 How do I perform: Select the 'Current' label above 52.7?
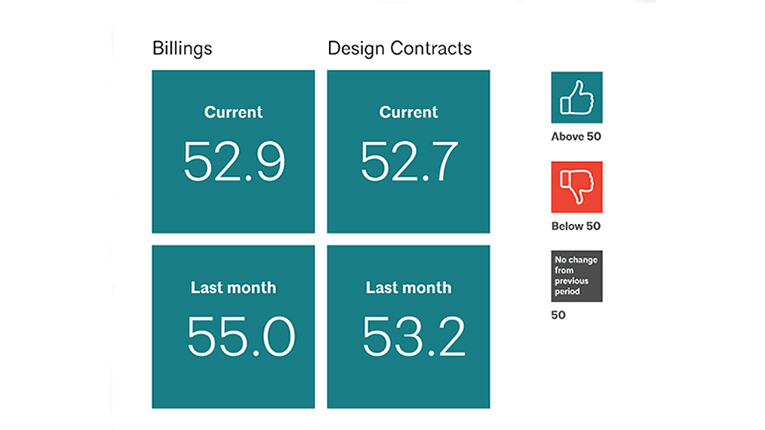tap(408, 112)
